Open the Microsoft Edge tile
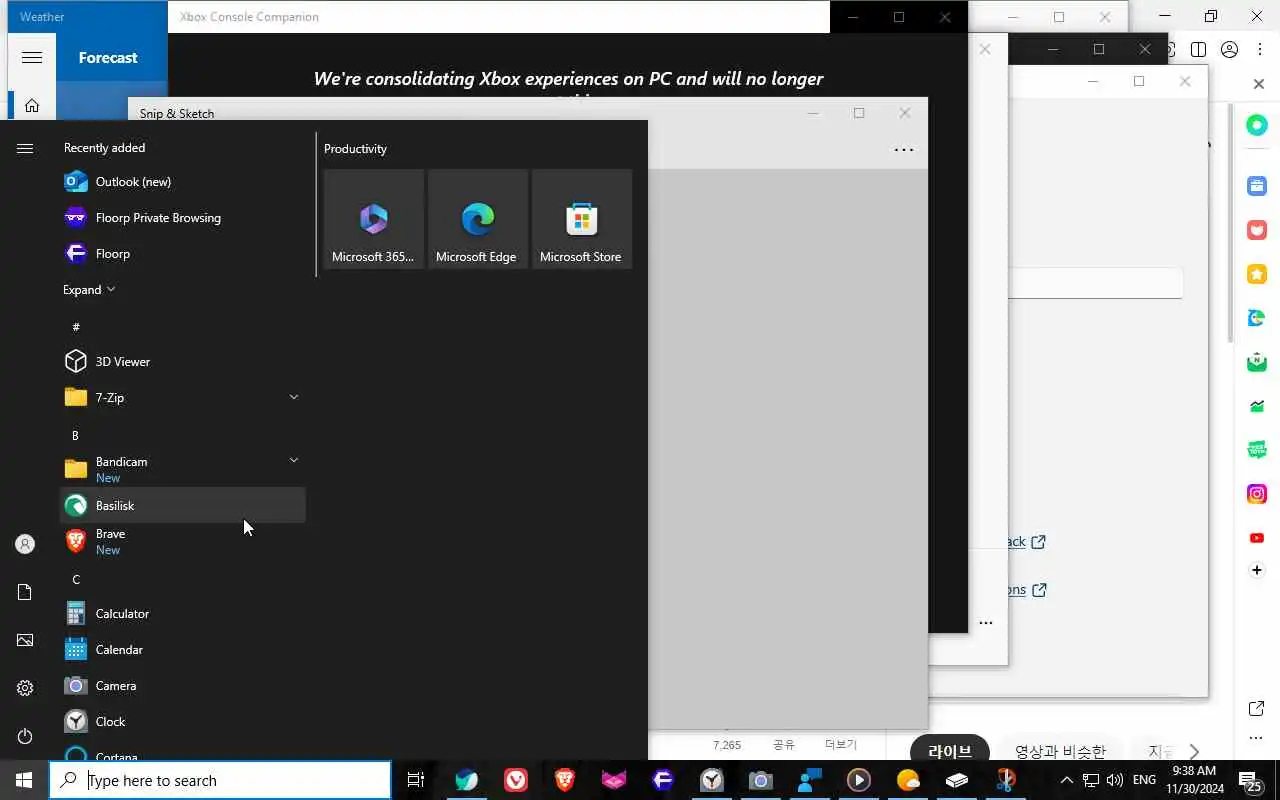 click(478, 219)
